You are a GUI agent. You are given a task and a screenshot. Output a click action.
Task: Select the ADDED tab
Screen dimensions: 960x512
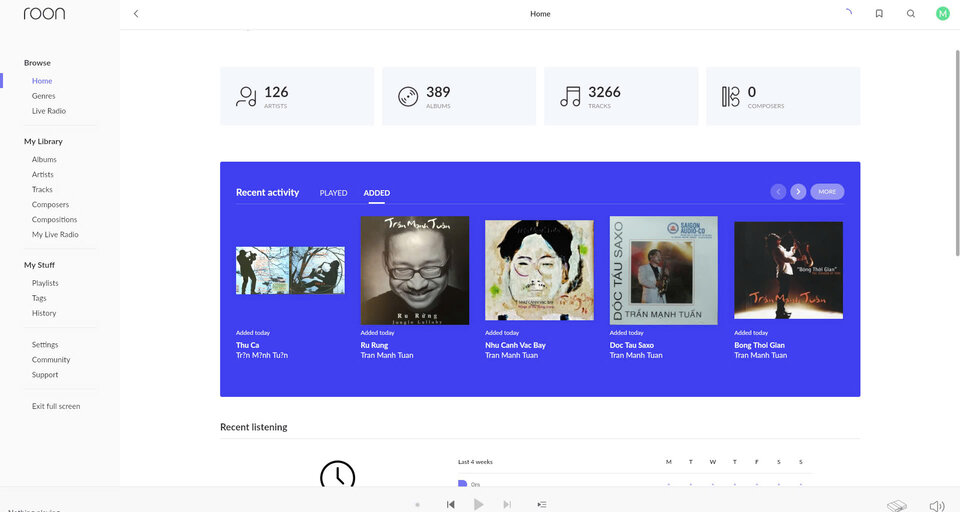377,193
